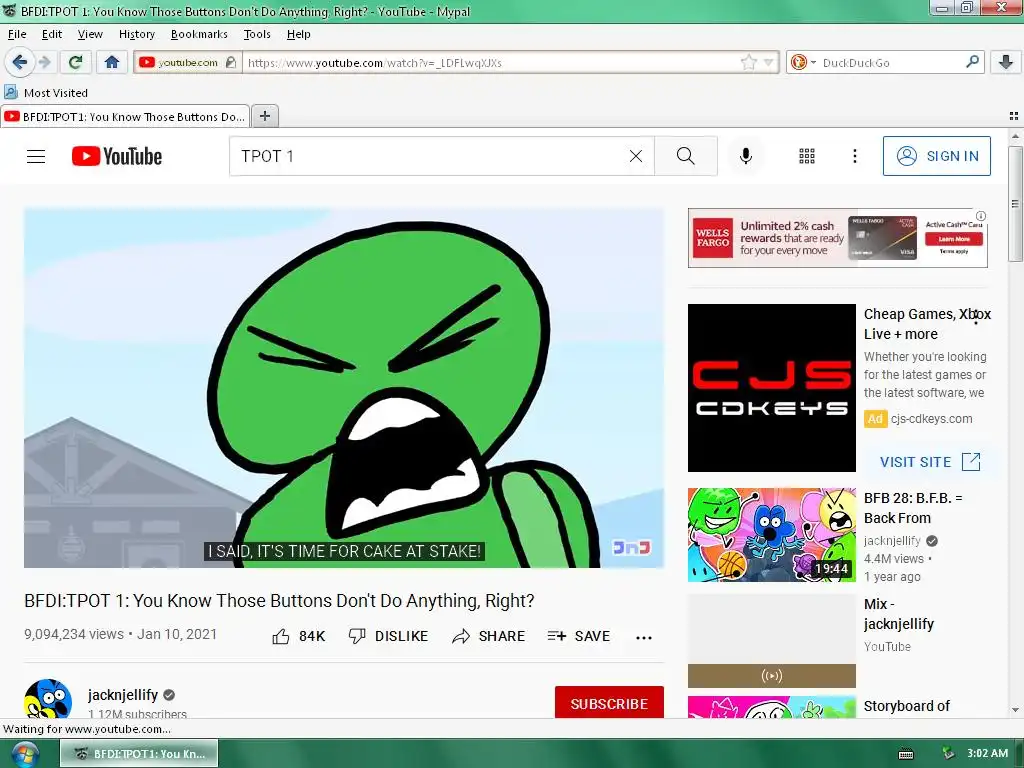The width and height of the screenshot is (1024, 768).
Task: Click the taskbar clock 3:02 AM
Action: [x=987, y=753]
